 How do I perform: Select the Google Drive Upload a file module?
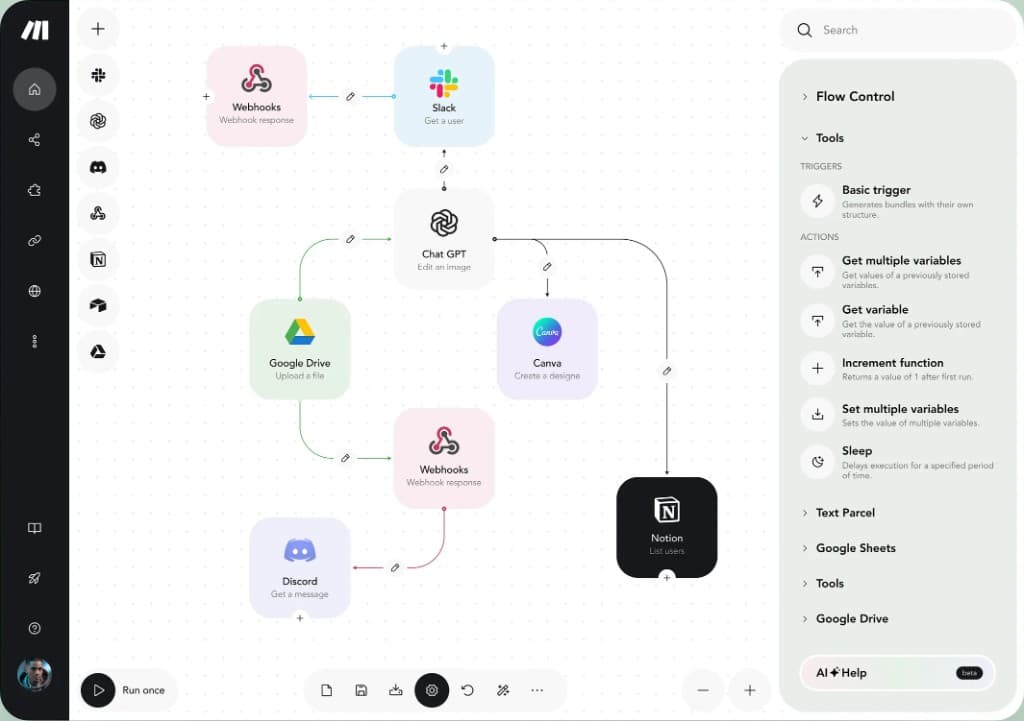click(x=300, y=349)
